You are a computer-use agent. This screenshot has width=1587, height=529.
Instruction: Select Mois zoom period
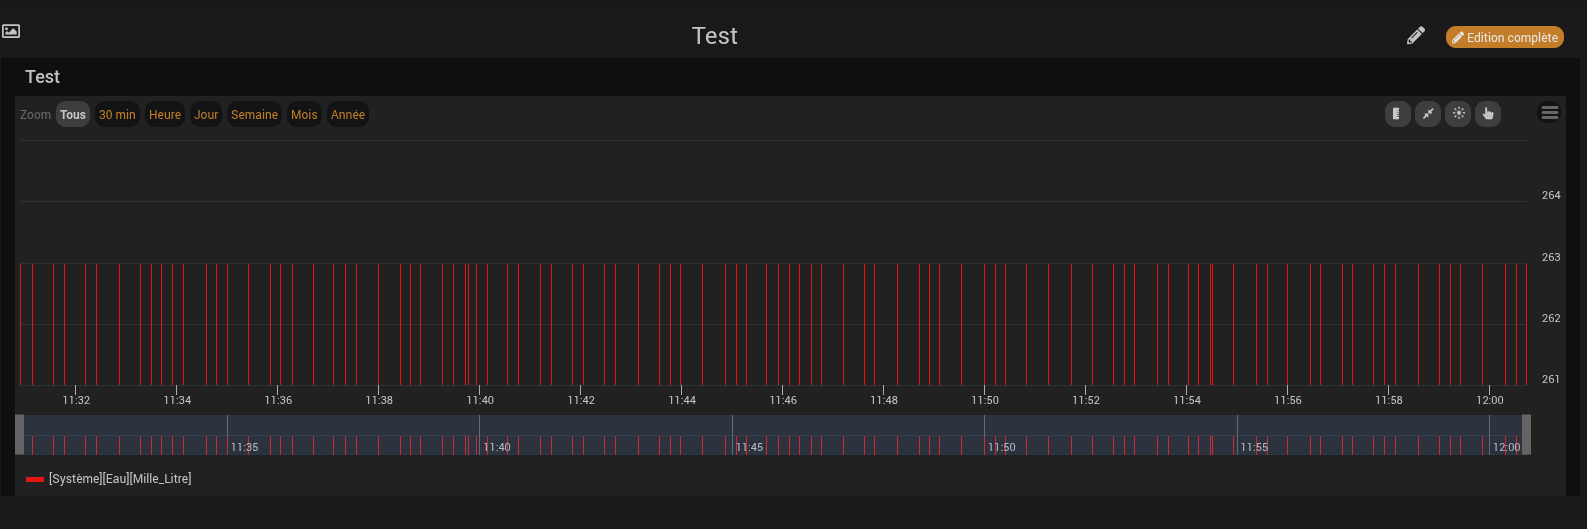pyautogui.click(x=304, y=115)
